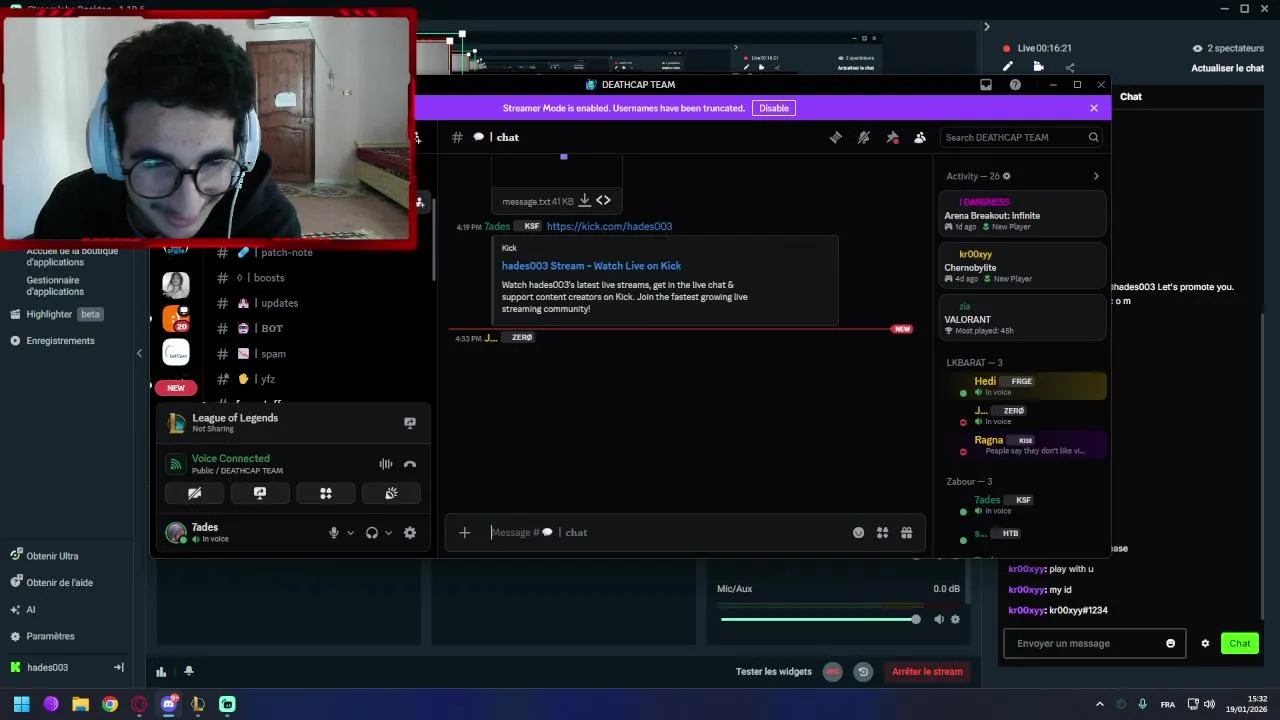
Task: Click Actualiser le chat
Action: pos(1227,68)
